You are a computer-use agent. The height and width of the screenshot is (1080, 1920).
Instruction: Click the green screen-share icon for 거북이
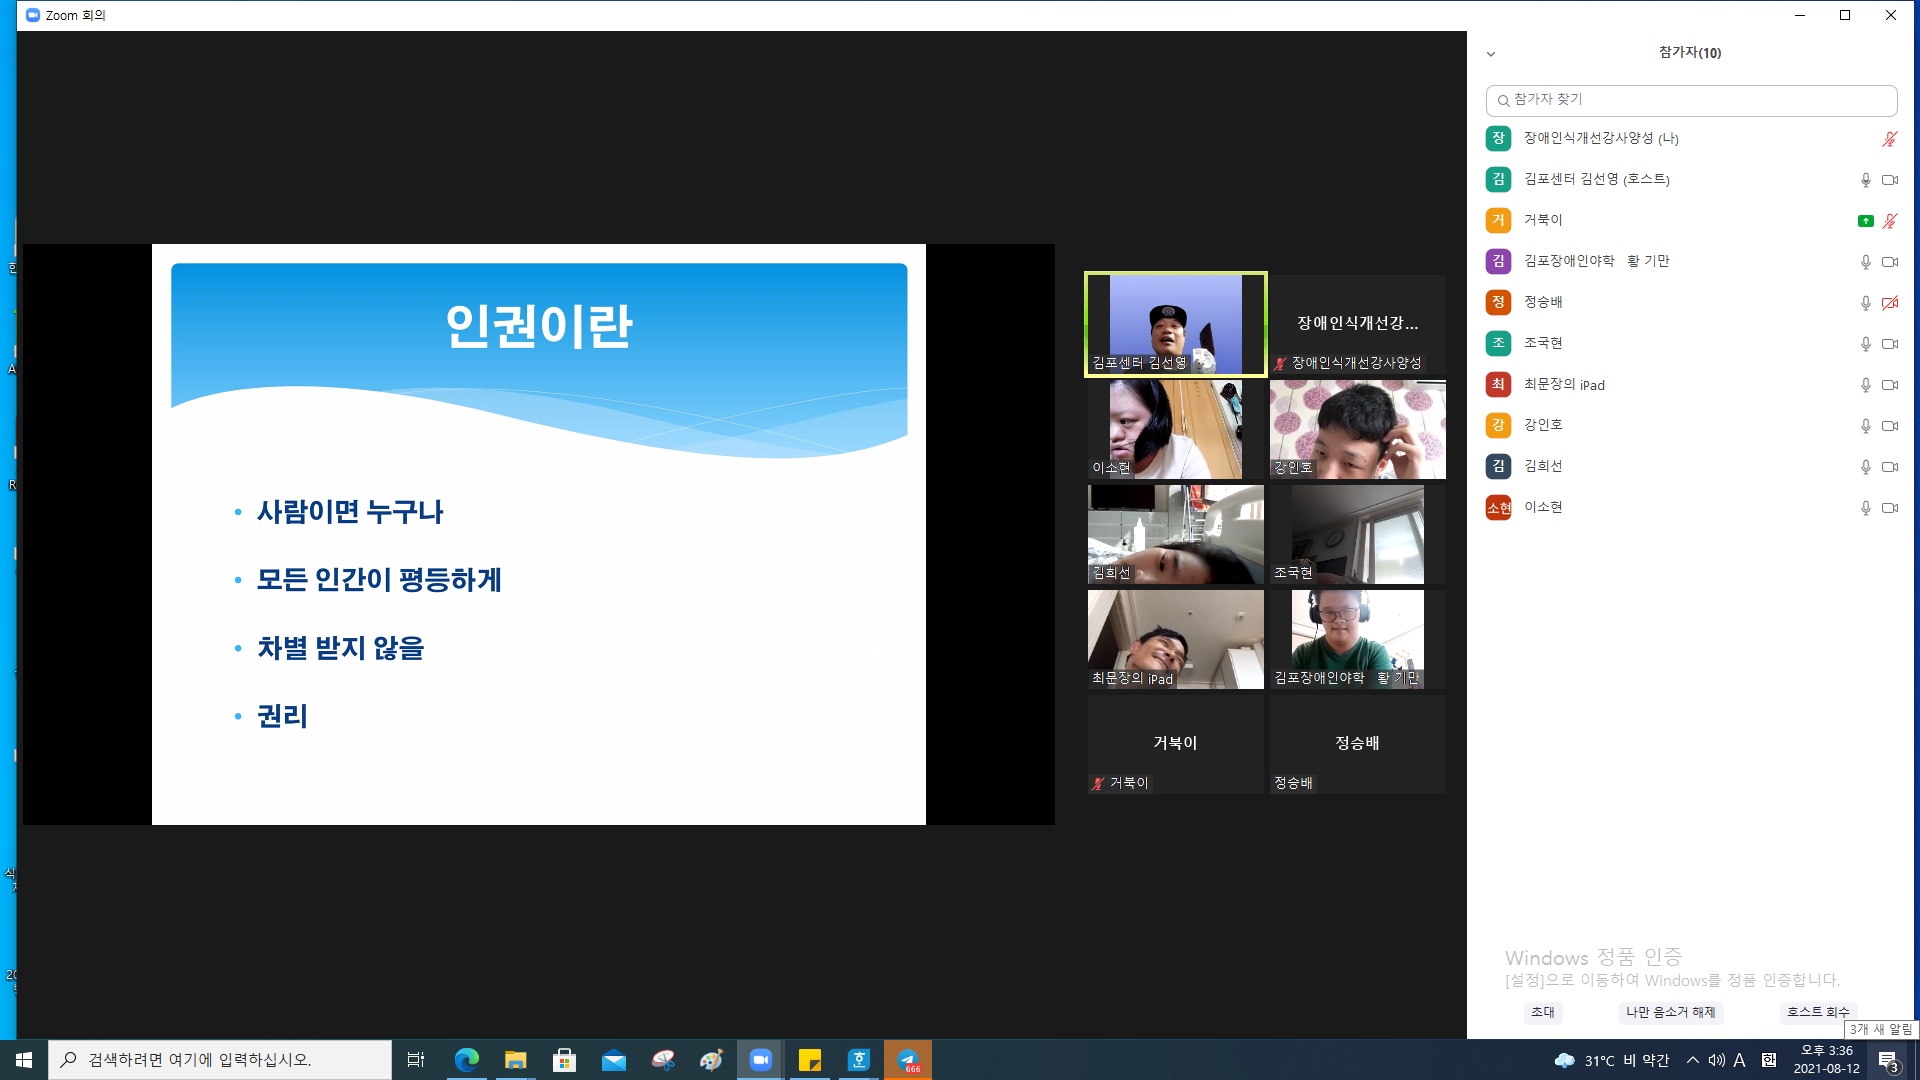[x=1865, y=221]
